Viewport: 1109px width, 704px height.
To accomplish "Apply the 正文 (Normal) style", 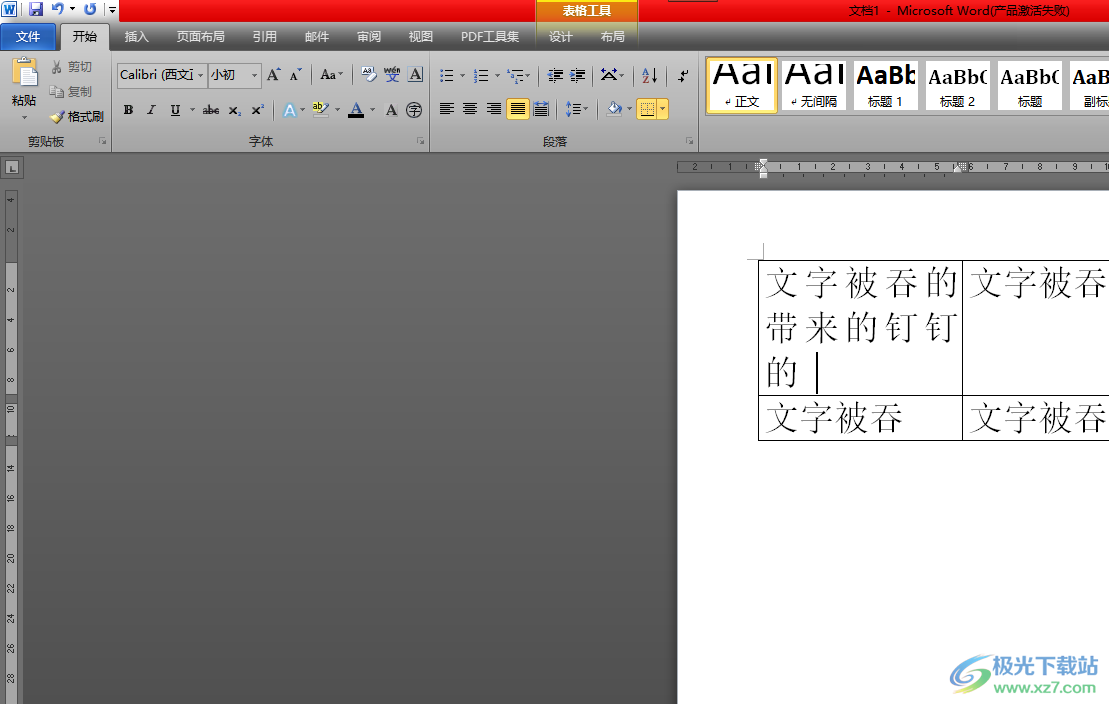I will 742,86.
